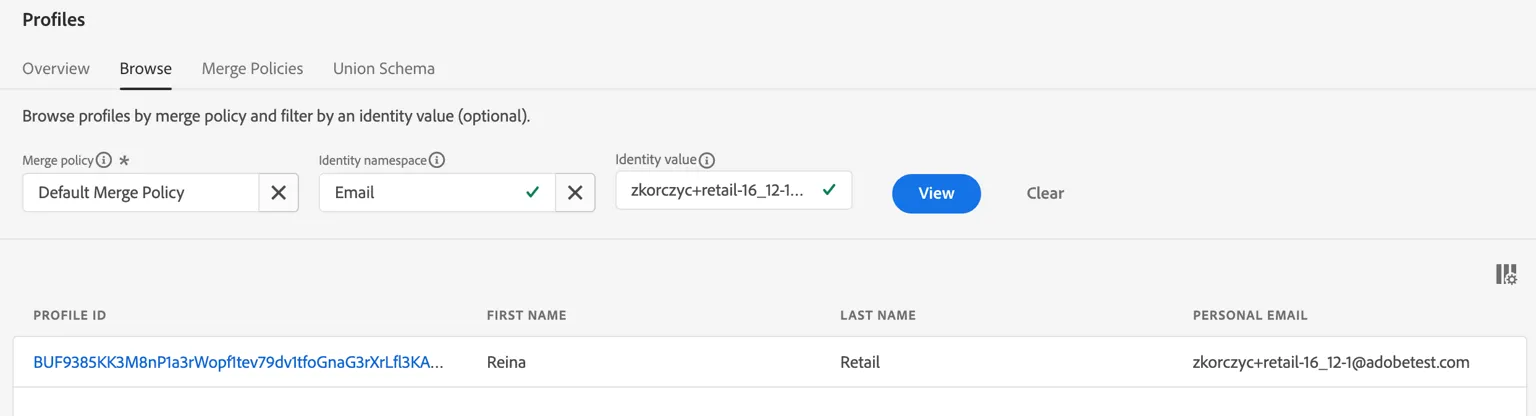The height and width of the screenshot is (416, 1536).
Task: Open profile ID link BUF9385KK3M8nP1a3r...
Action: pyautogui.click(x=238, y=362)
